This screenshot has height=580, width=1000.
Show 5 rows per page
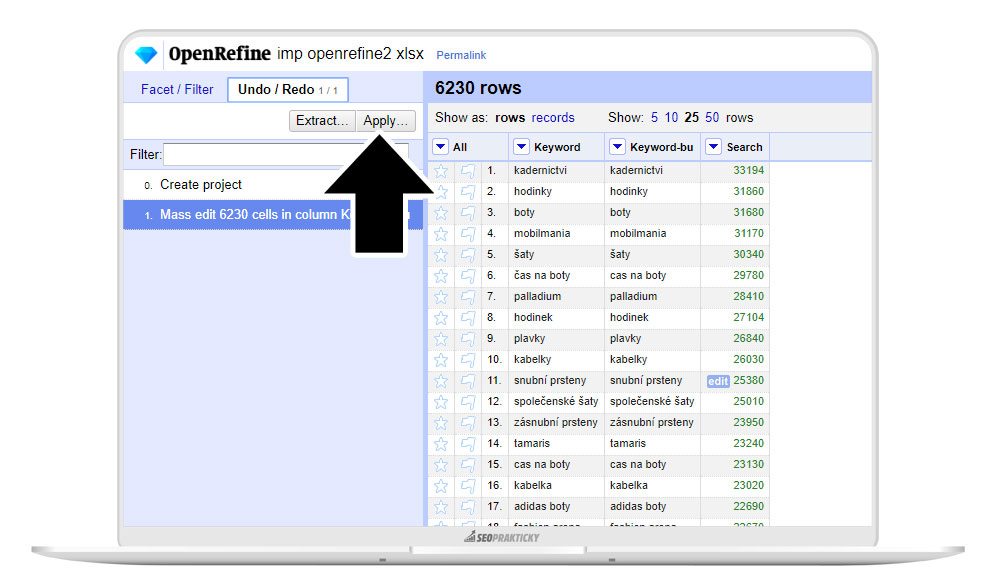coord(654,117)
